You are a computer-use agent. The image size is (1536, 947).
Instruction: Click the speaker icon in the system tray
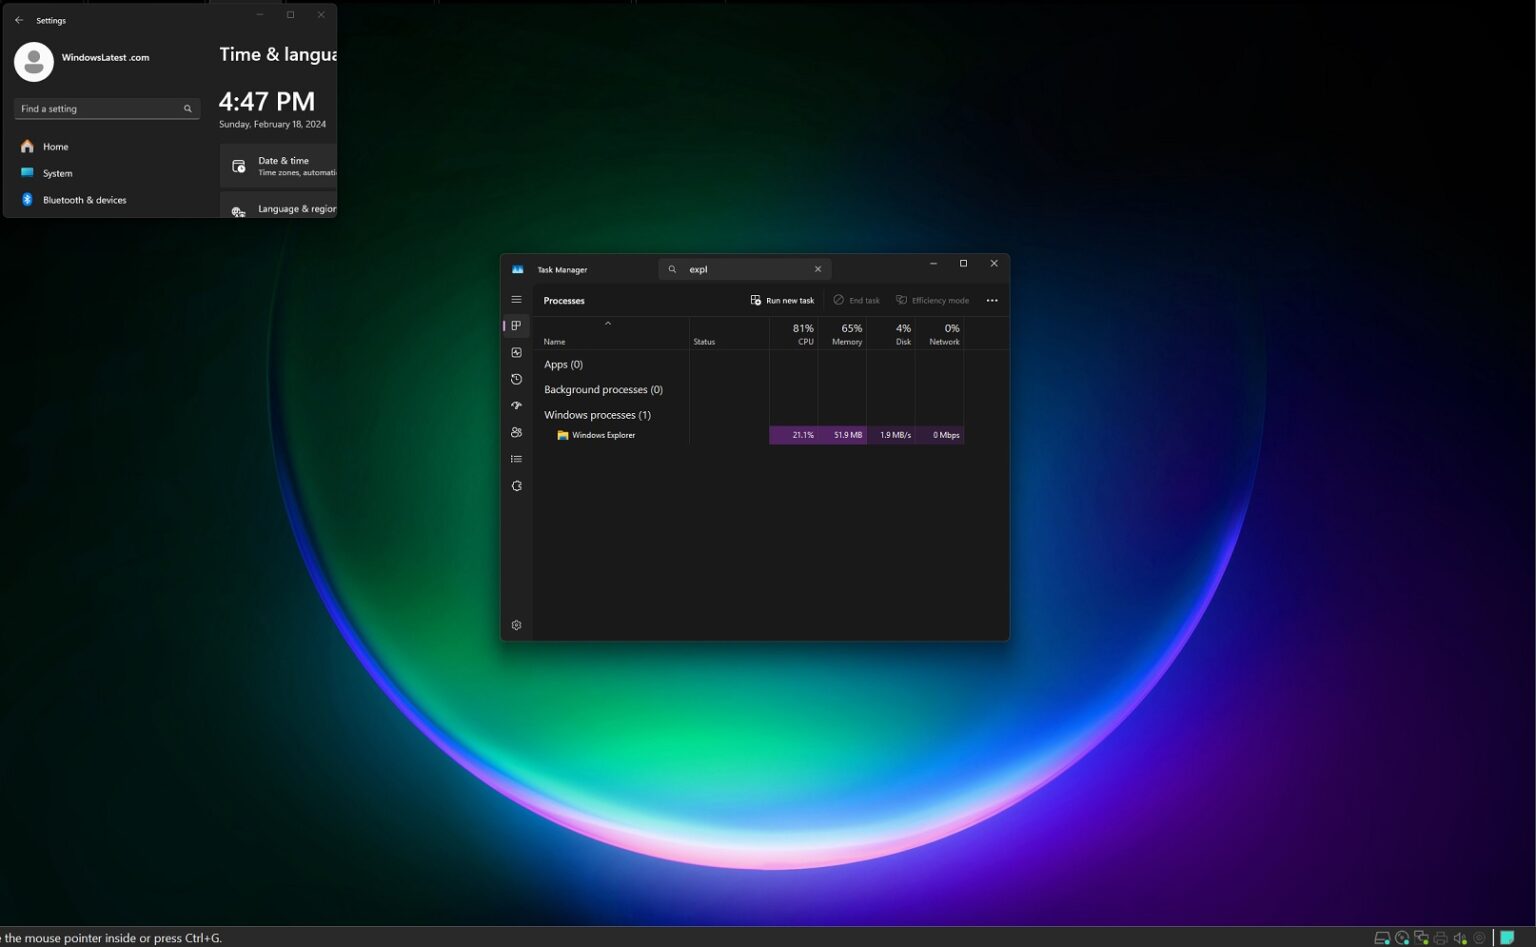coord(1460,938)
